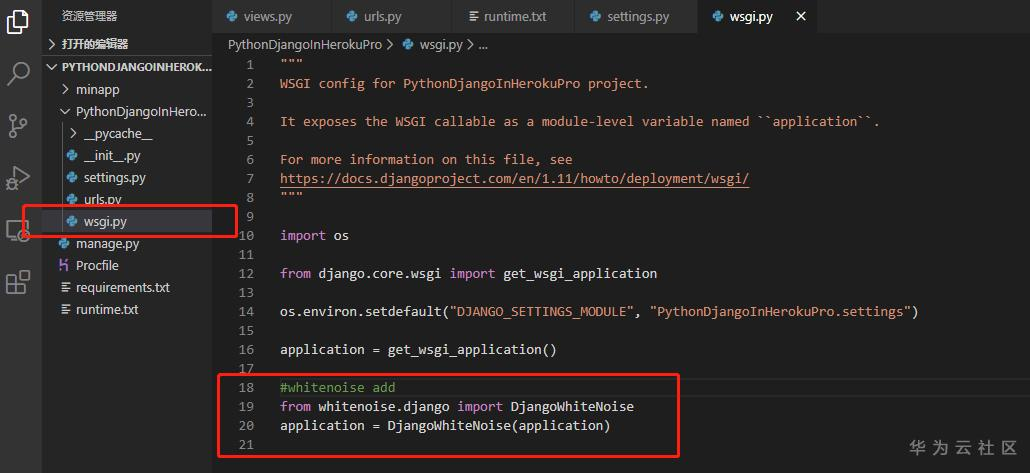
Task: Click the Procfile Heroku file icon
Action: pyautogui.click(x=68, y=266)
